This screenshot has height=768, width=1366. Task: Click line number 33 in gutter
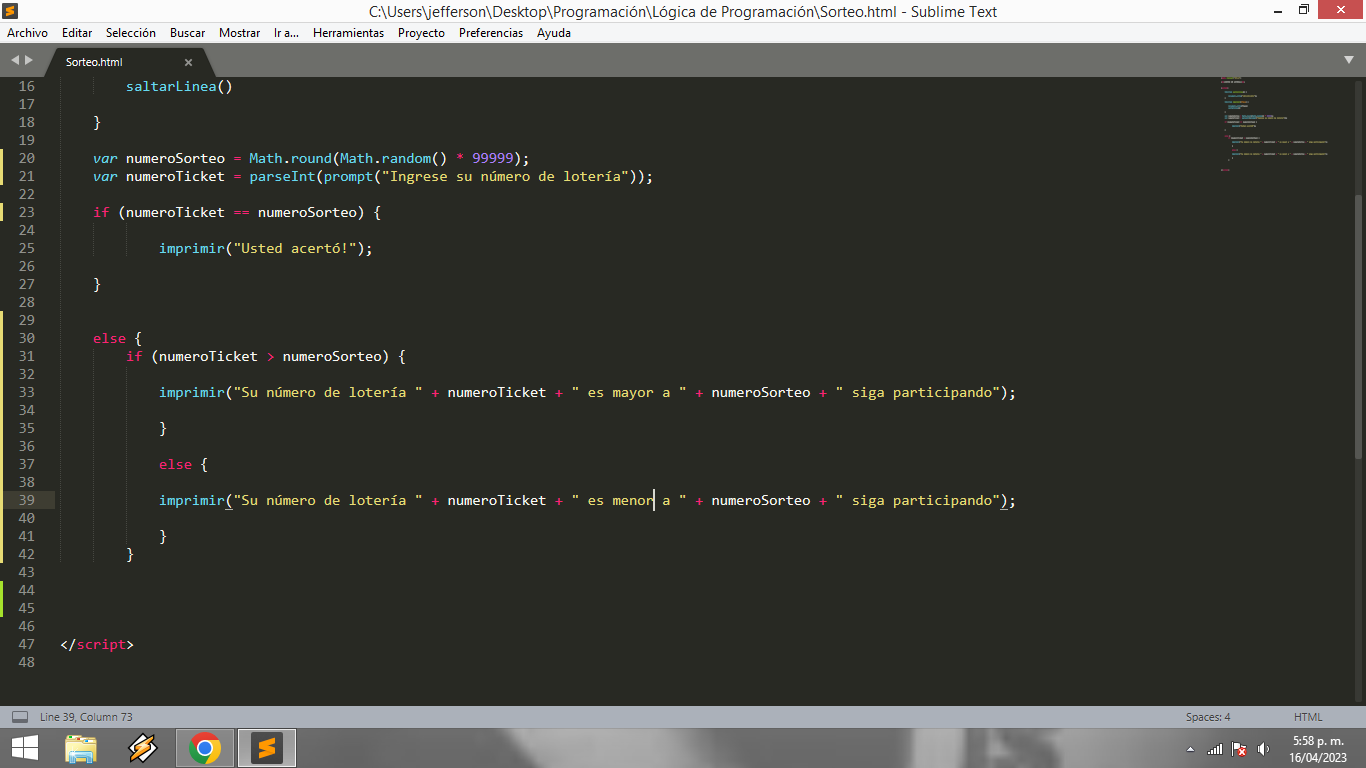[26, 392]
